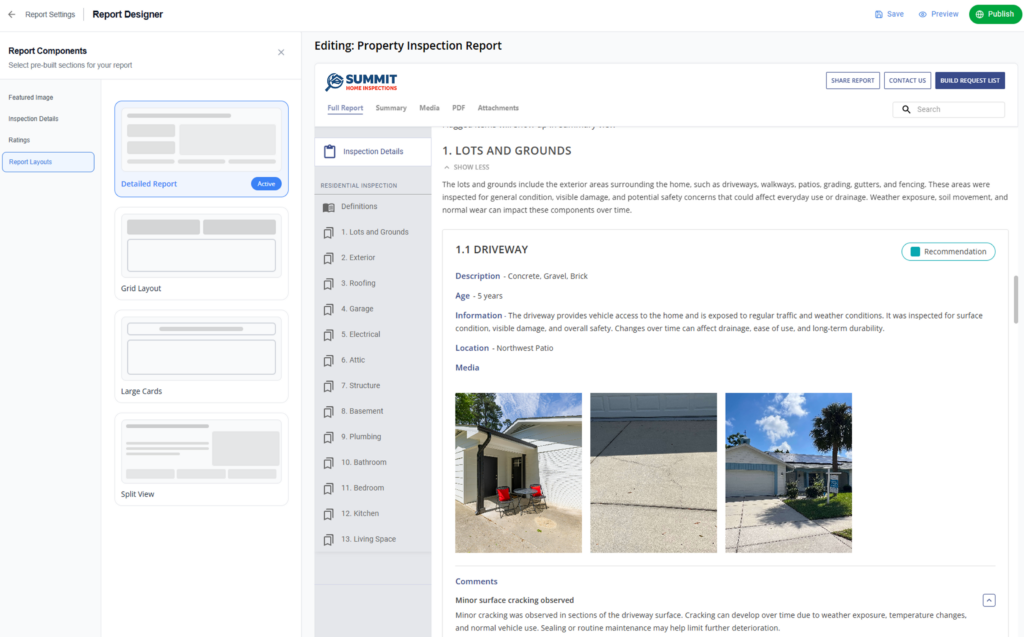Click the copy icon beside 9. Plumbing
Viewport: 1024px width, 637px height.
pos(328,437)
